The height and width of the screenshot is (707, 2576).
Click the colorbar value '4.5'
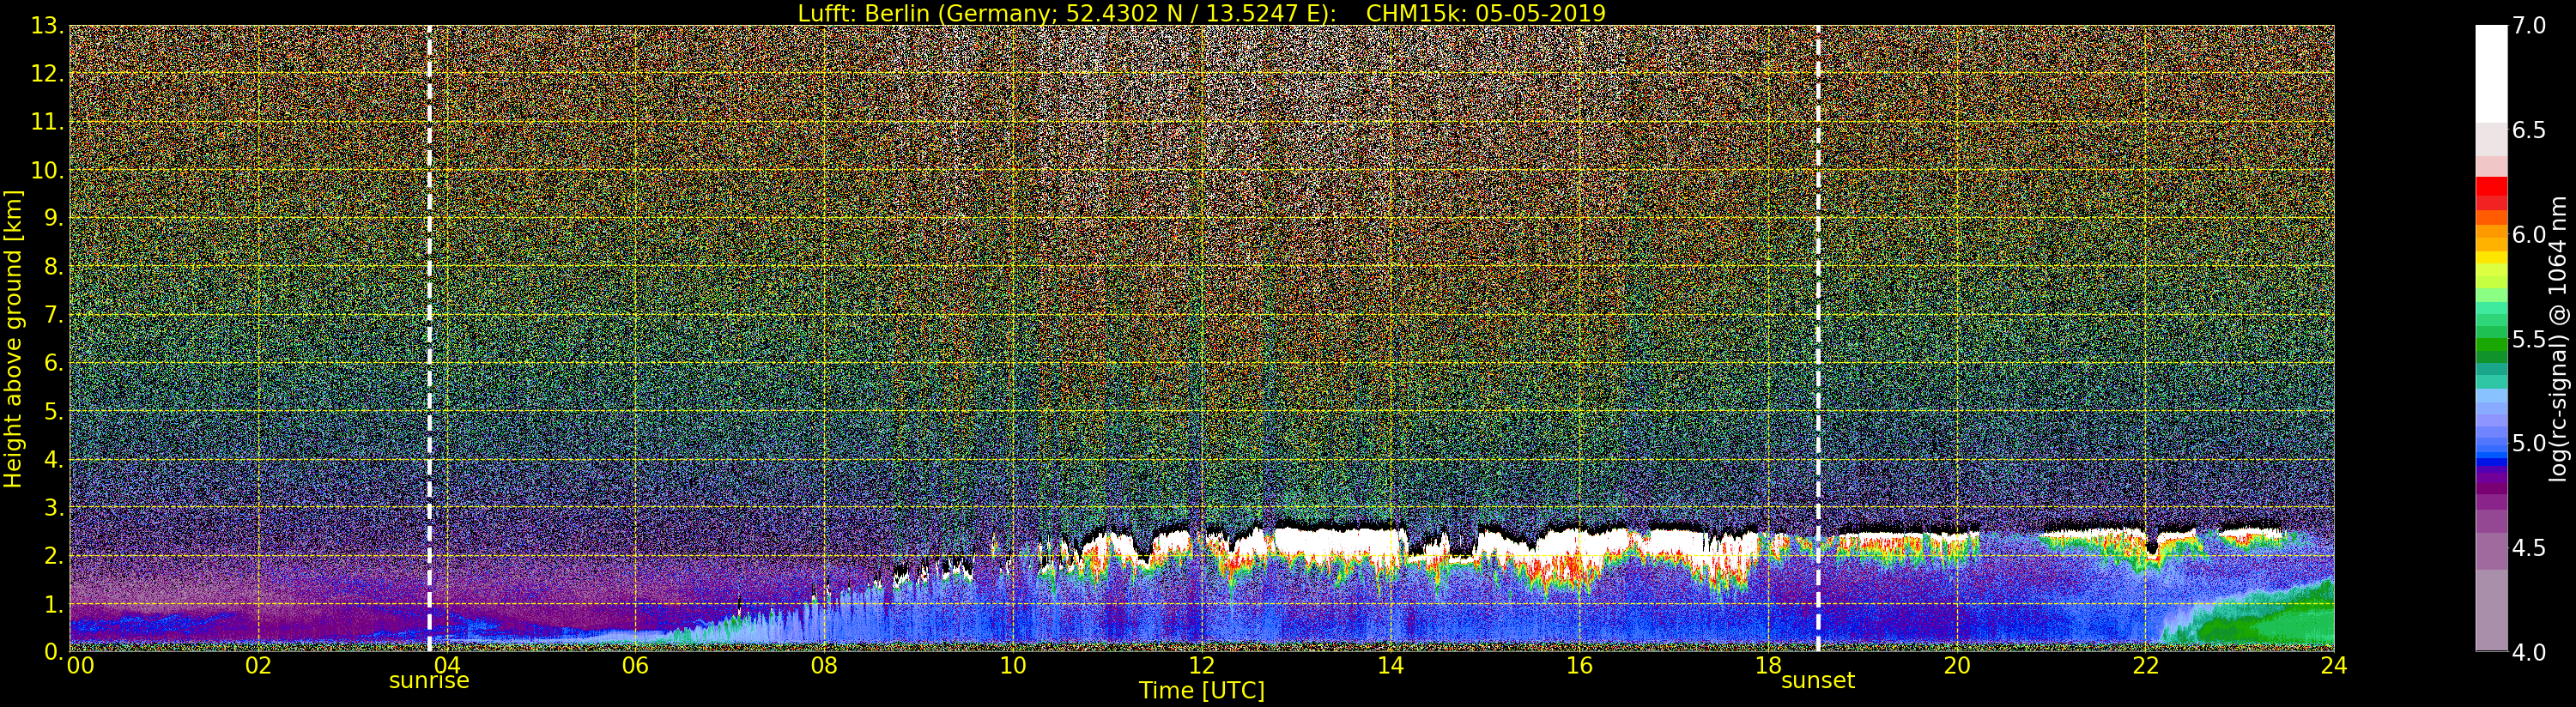tap(2529, 547)
